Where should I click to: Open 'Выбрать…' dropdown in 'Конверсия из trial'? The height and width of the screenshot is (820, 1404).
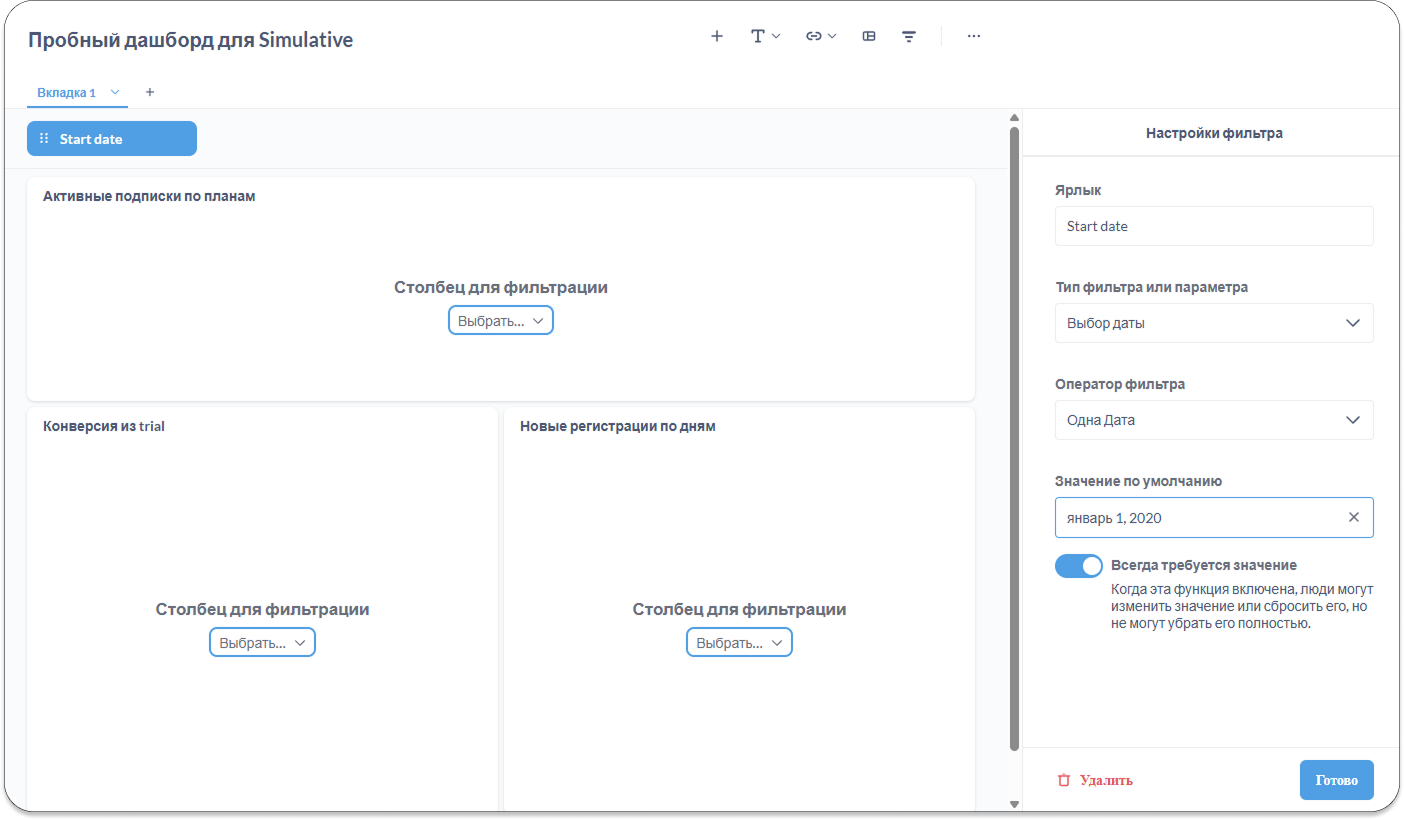click(262, 643)
